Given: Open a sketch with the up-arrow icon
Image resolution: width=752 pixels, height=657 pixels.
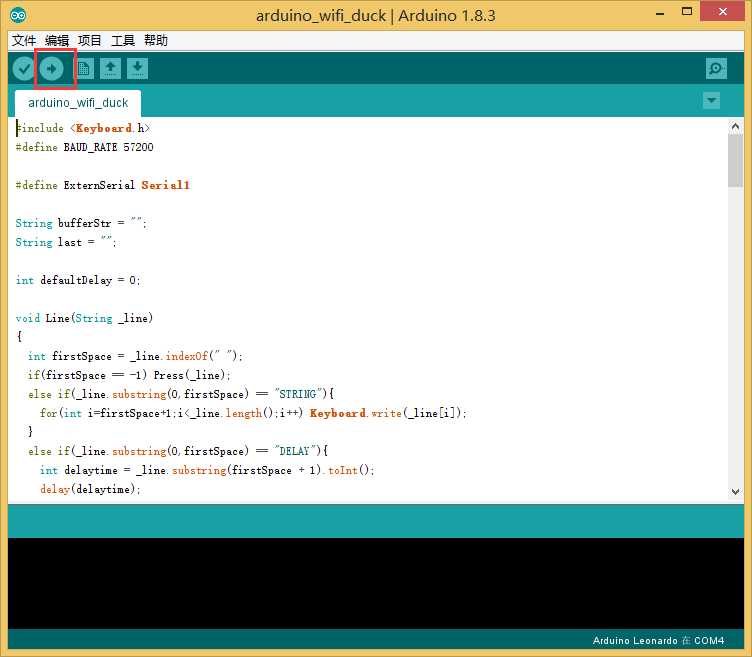Looking at the screenshot, I should pyautogui.click(x=110, y=69).
